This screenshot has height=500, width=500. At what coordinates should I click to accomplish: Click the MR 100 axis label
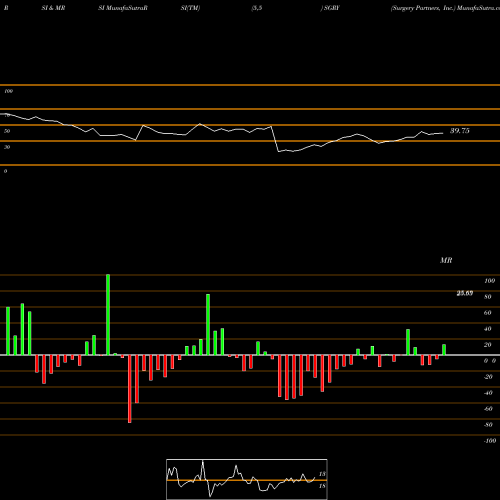489,281
